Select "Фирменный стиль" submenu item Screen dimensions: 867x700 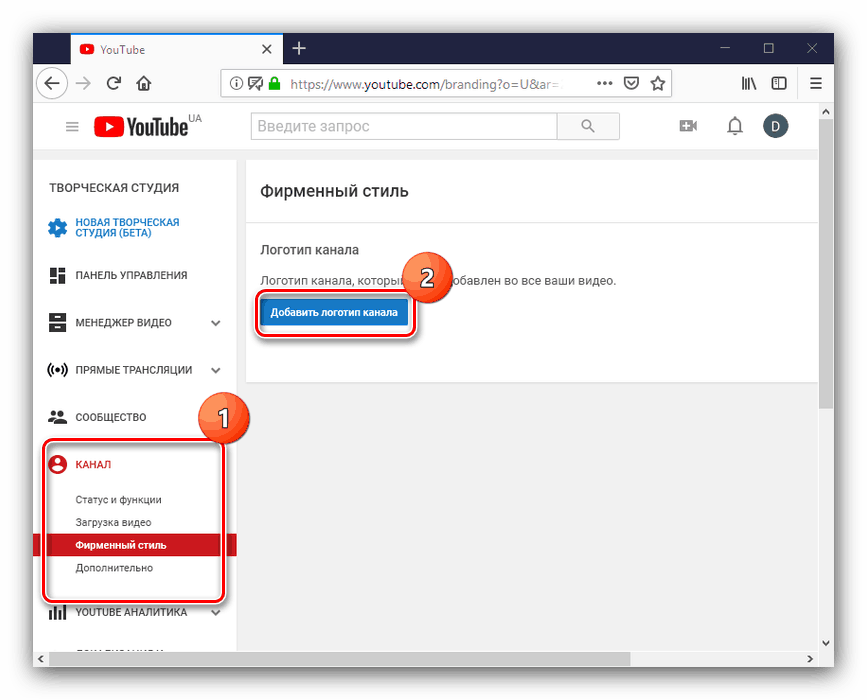point(134,545)
